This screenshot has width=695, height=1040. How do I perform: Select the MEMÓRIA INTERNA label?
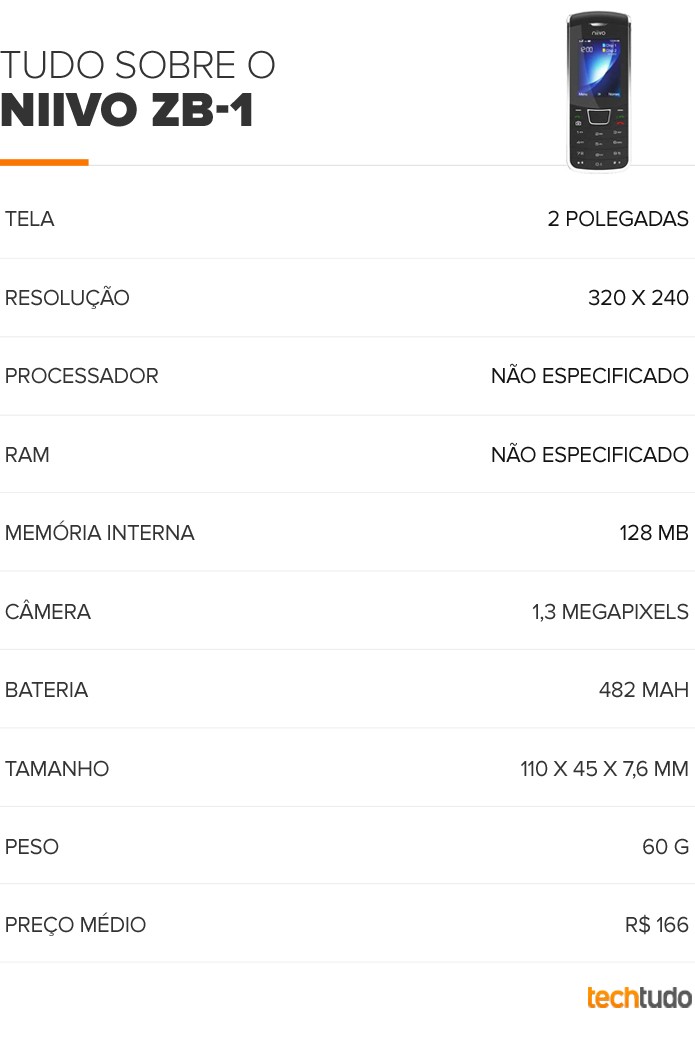pyautogui.click(x=99, y=533)
